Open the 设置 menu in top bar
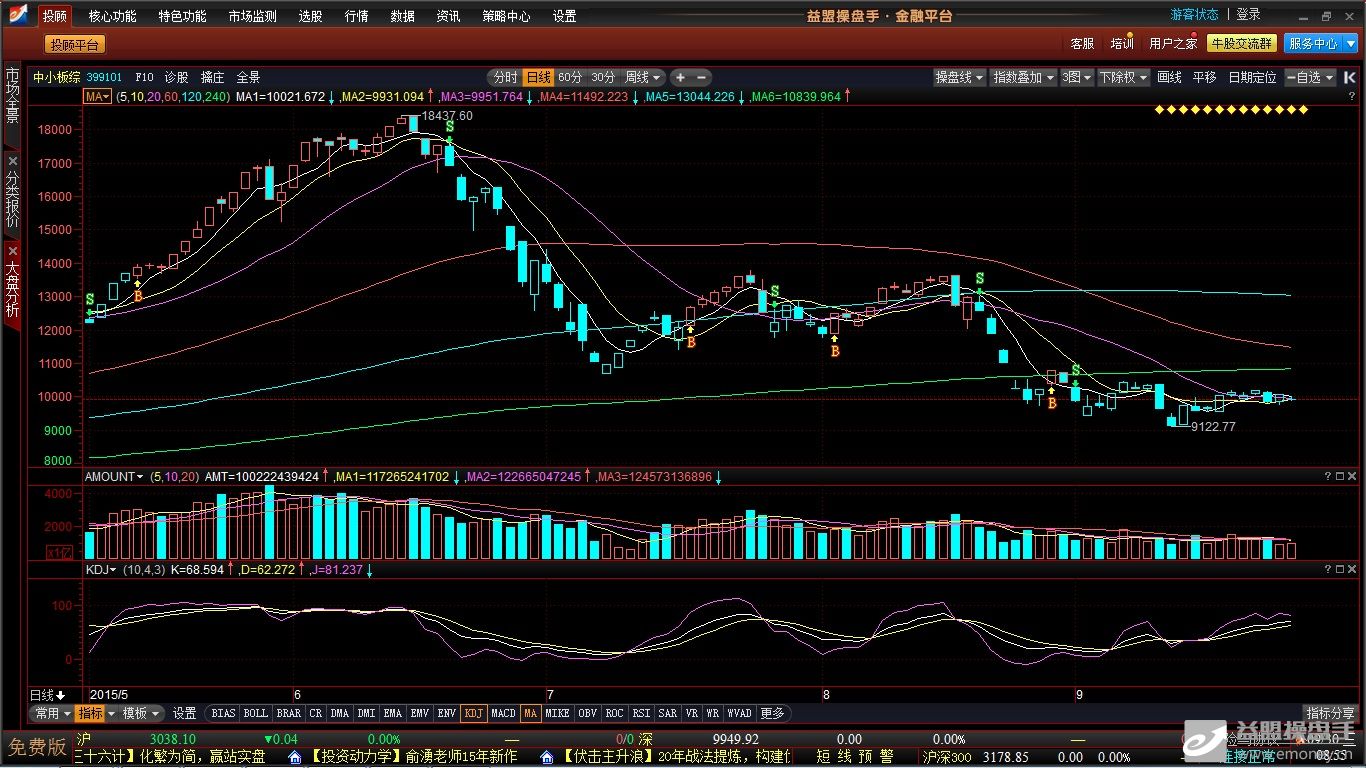1366x768 pixels. pyautogui.click(x=564, y=16)
